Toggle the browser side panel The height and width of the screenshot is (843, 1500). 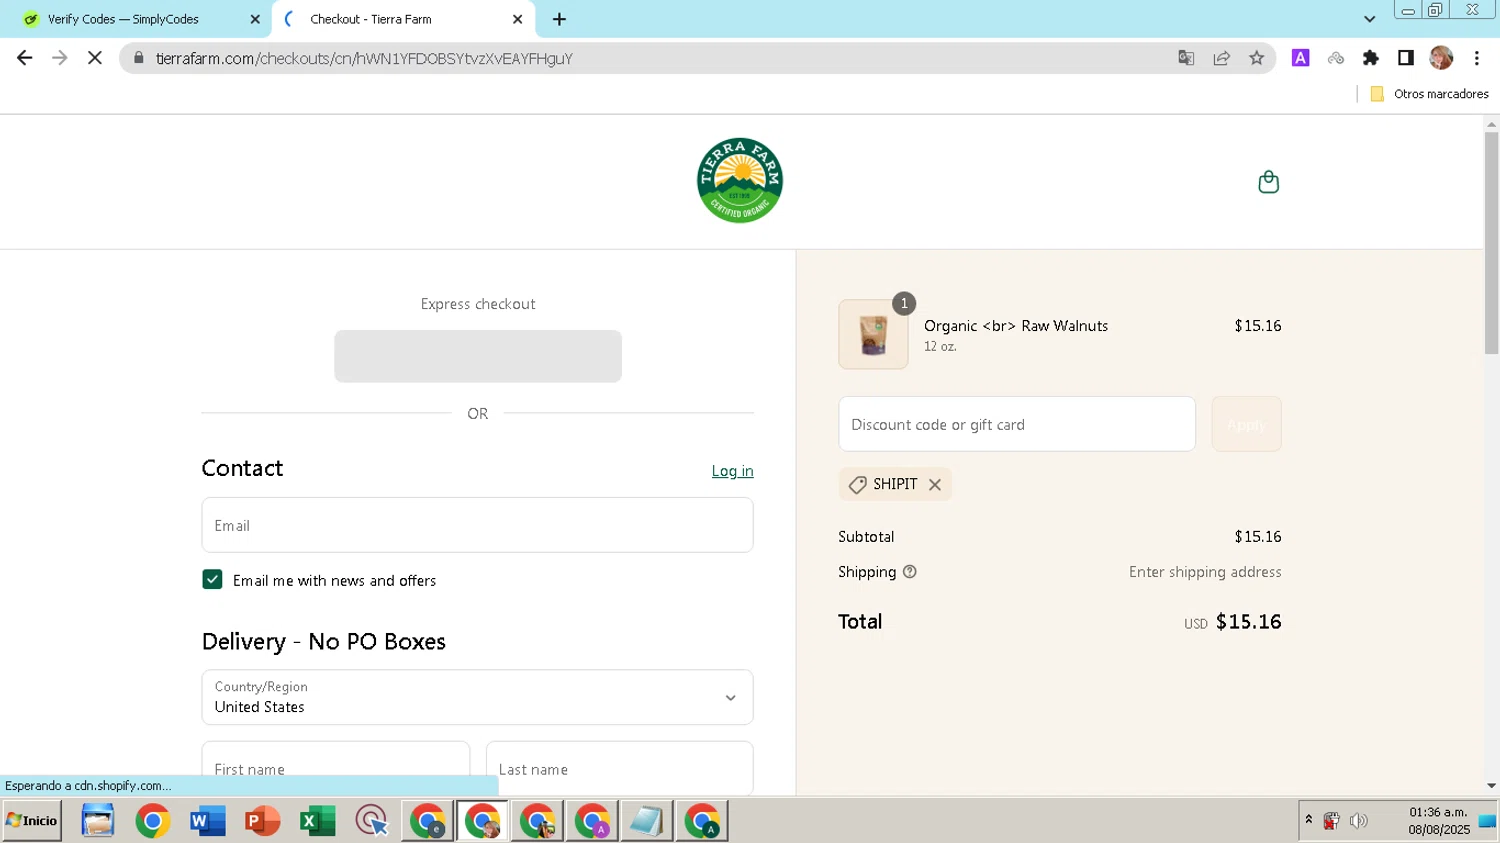click(x=1405, y=58)
